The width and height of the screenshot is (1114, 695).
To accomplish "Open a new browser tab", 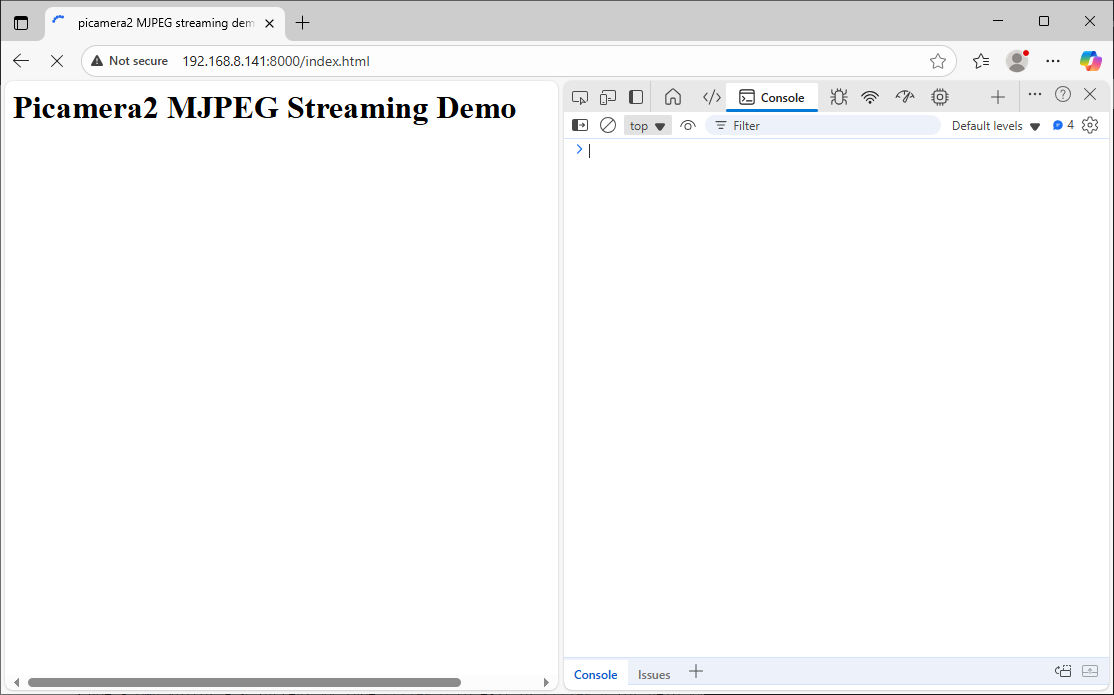I will pyautogui.click(x=302, y=23).
